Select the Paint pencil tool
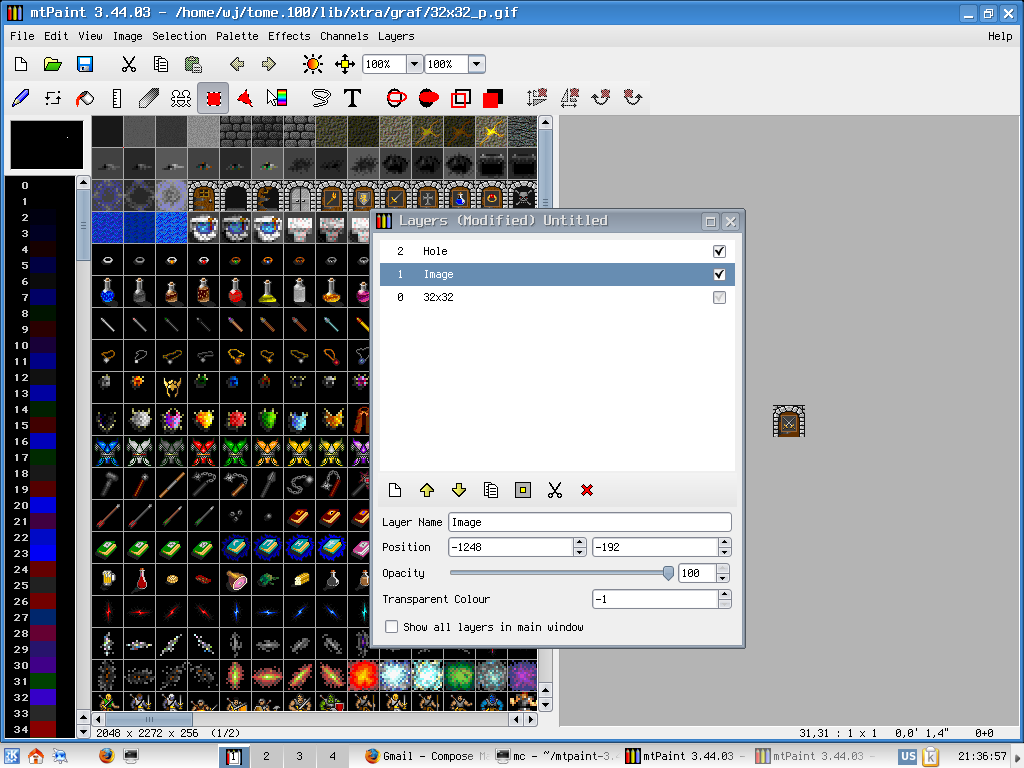Screen dimensions: 1024x768 [21, 98]
